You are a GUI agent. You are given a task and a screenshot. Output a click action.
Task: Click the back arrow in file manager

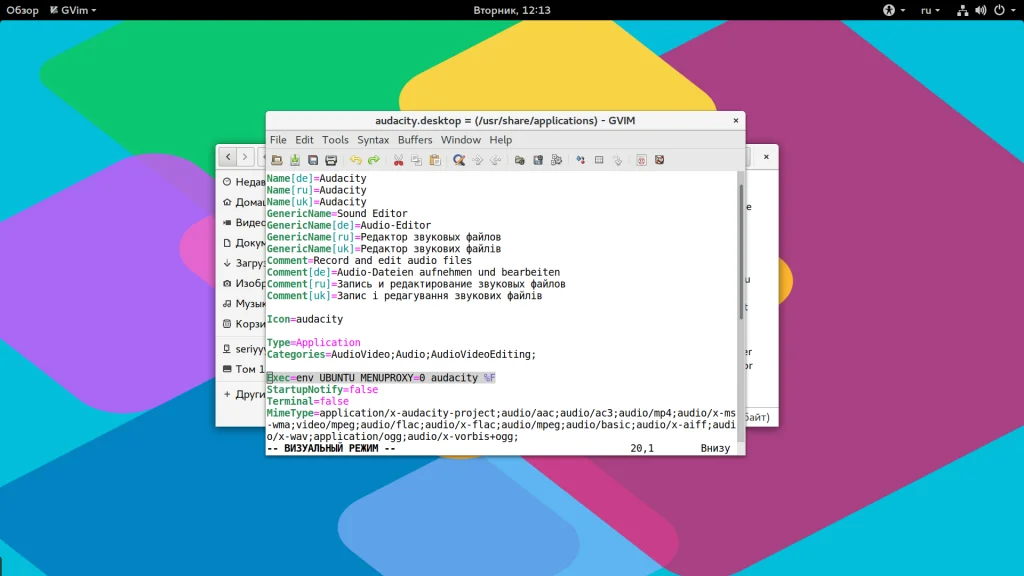pos(227,157)
